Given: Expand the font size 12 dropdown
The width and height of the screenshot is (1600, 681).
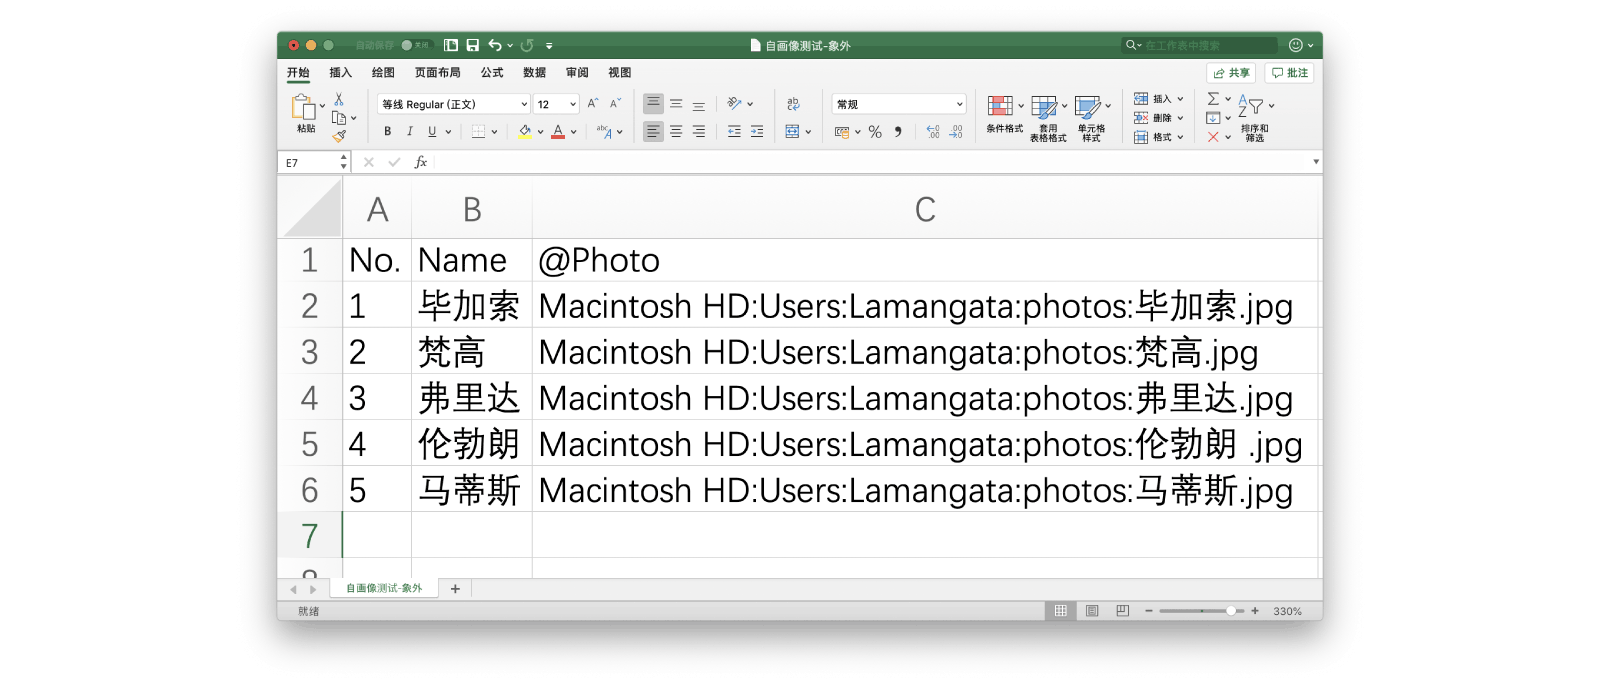Looking at the screenshot, I should [x=573, y=104].
